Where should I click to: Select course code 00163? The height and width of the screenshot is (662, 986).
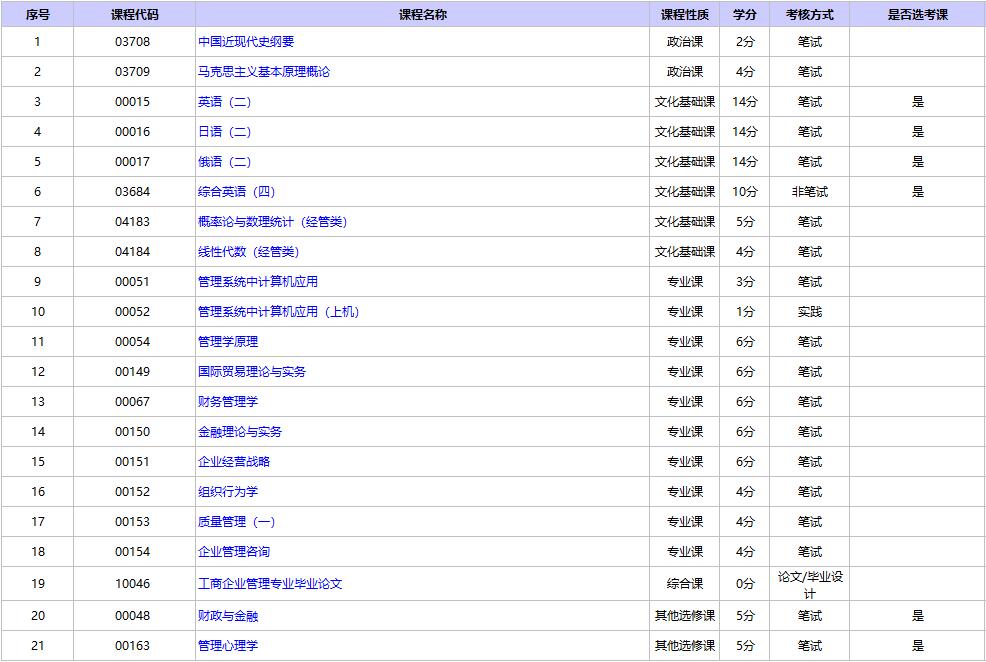[133, 646]
